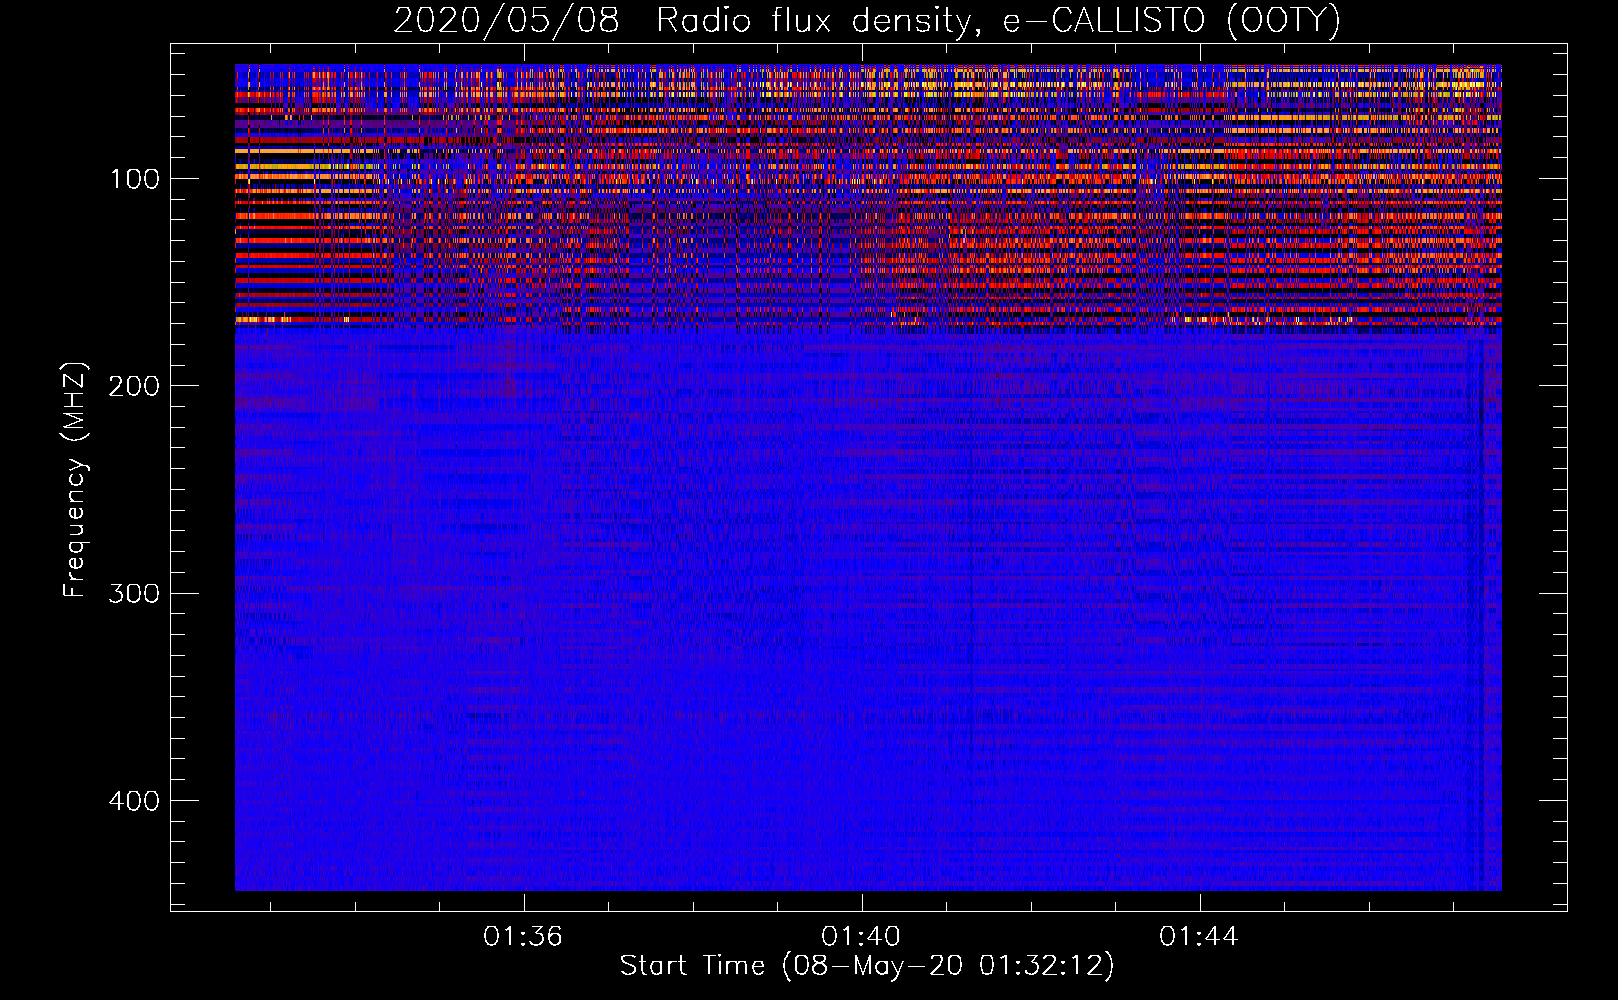Click the '400' frequency tick label
Screen dimensions: 1618x1000
pos(135,801)
